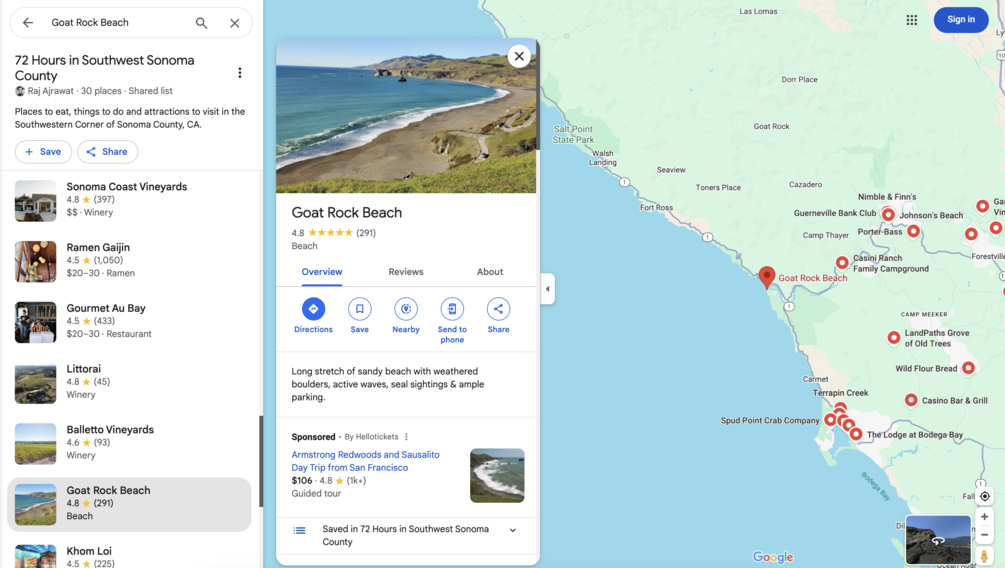Search Nearby Goat Rock Beach
Viewport: 1005px width, 568px height.
406,309
